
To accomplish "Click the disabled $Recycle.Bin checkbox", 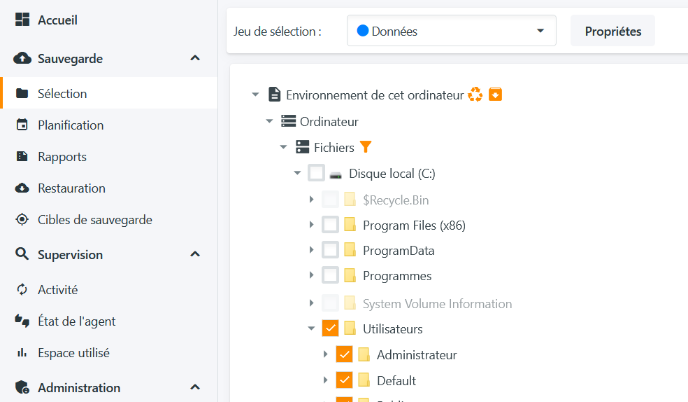I will (x=330, y=199).
